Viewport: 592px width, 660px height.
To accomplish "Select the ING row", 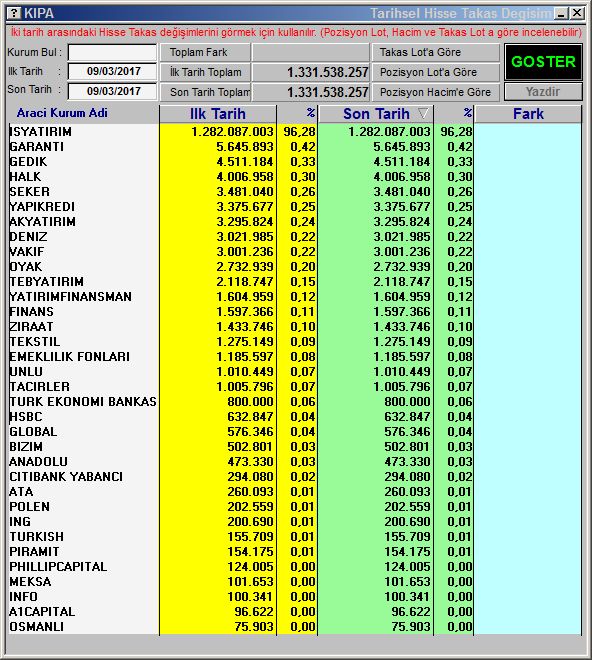I will pyautogui.click(x=295, y=522).
